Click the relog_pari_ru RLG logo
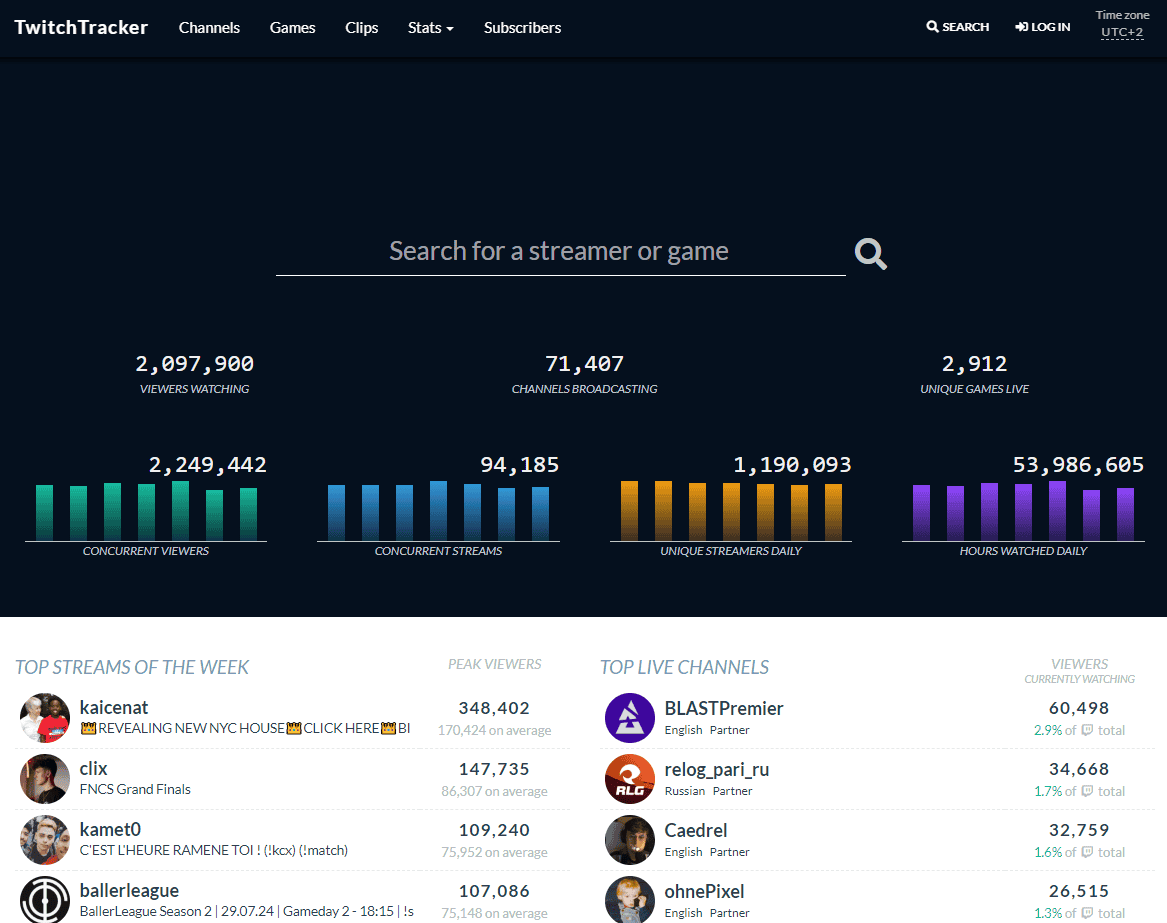1167x923 pixels. (629, 779)
